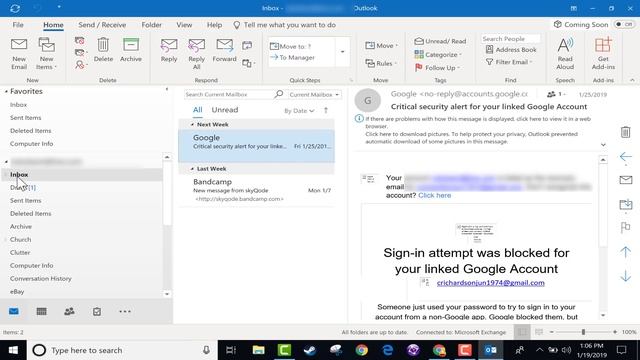Screen dimensions: 640x360
Task: Open the Windows Start menu
Action: 13,350
